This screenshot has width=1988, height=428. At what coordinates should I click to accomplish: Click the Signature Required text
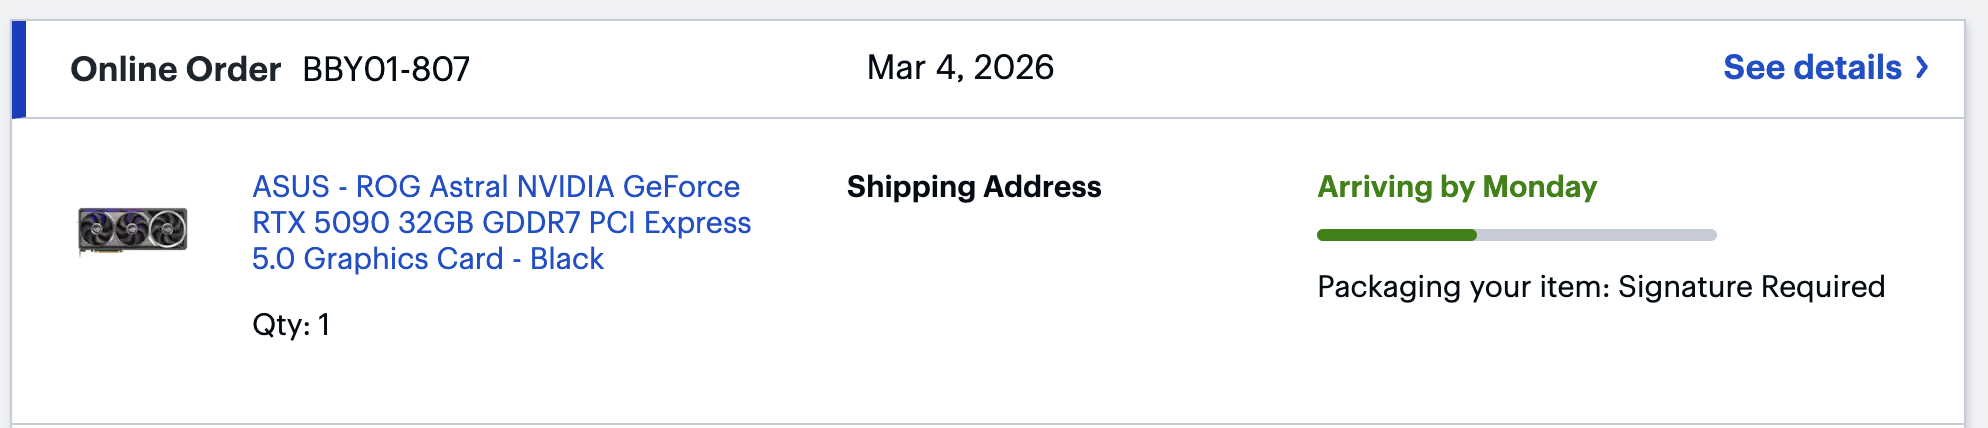(1751, 287)
